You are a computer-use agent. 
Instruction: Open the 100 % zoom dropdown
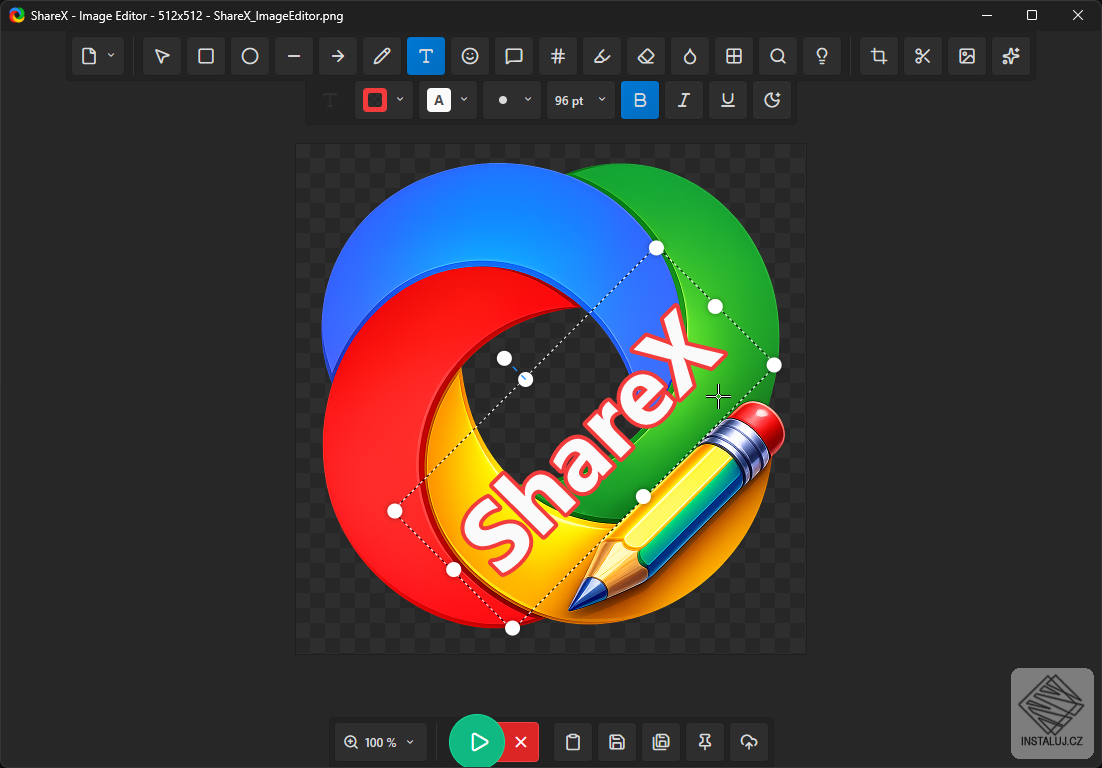coord(380,742)
